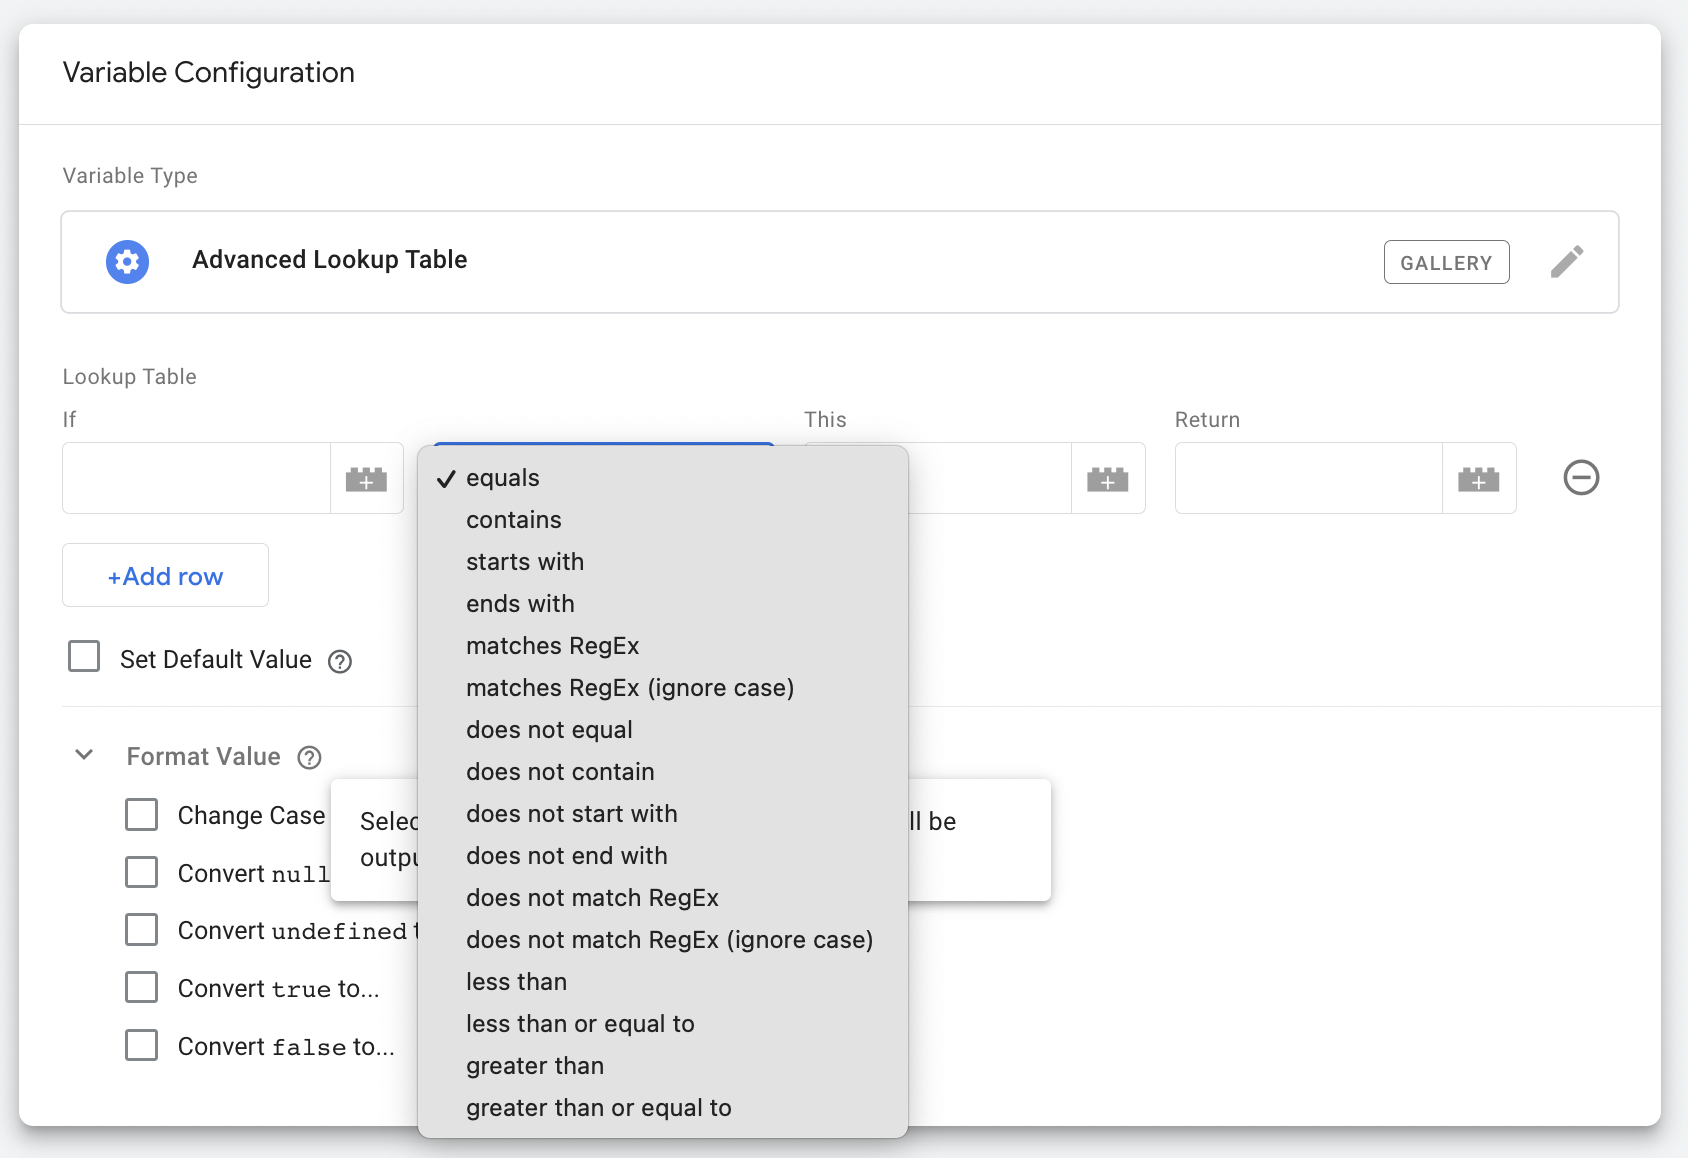This screenshot has width=1688, height=1158.
Task: Insert variable into the If field
Action: 366,479
